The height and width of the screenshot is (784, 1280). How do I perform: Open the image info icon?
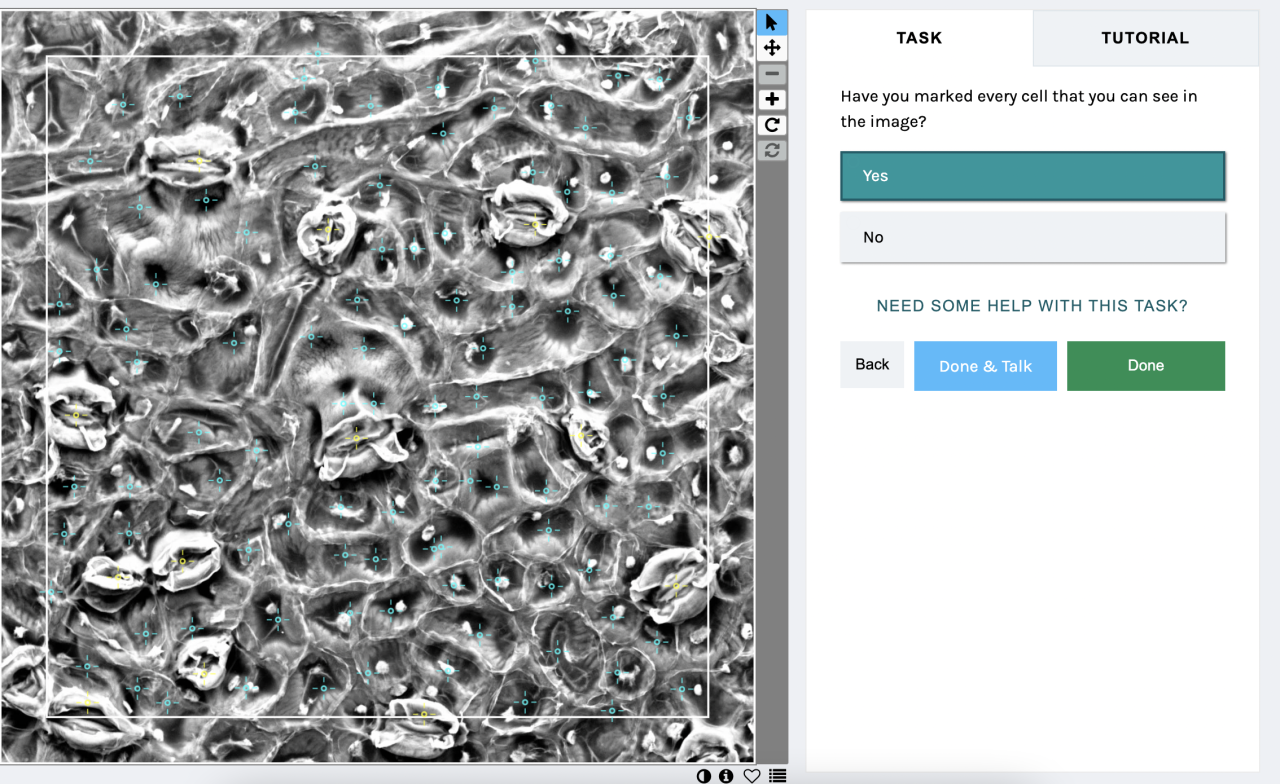[x=727, y=776]
